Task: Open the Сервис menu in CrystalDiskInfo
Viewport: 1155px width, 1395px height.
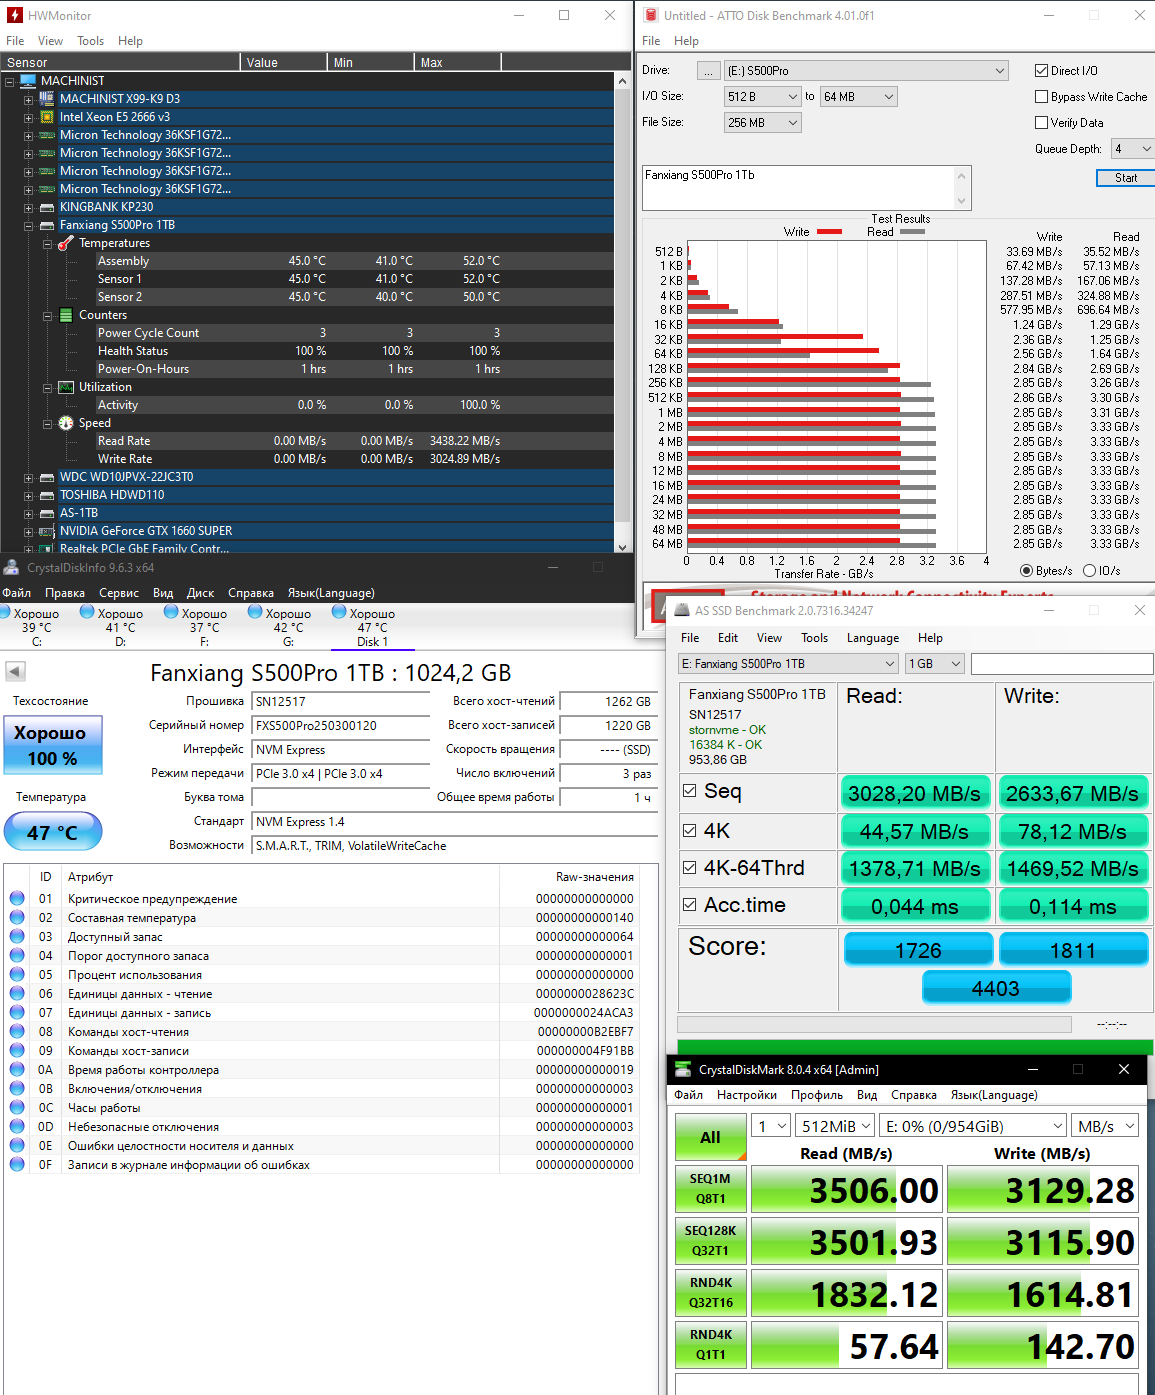Action: click(x=119, y=593)
